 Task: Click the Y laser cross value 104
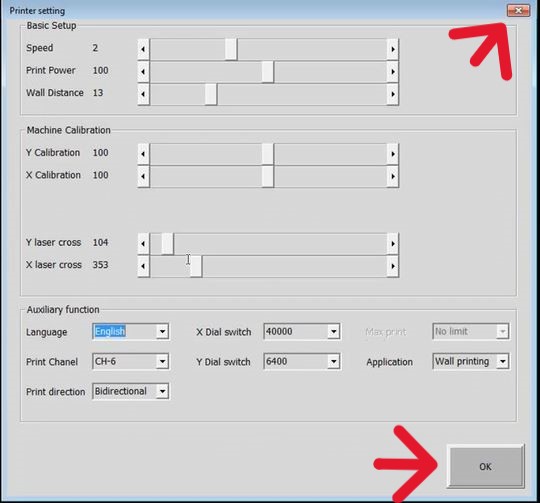click(x=100, y=242)
